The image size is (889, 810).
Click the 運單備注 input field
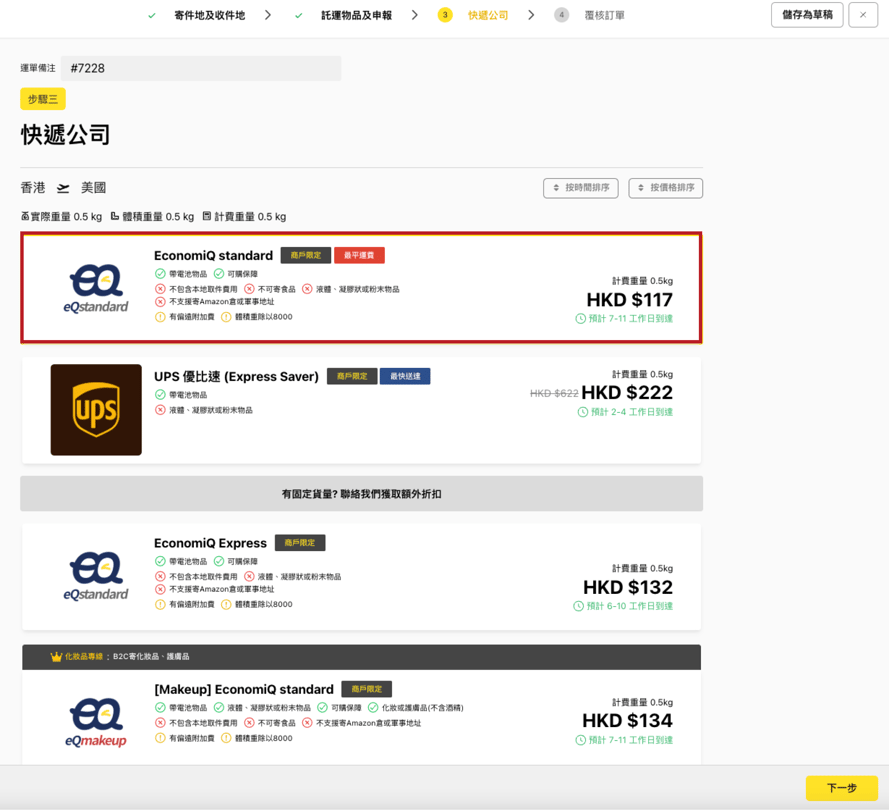200,68
